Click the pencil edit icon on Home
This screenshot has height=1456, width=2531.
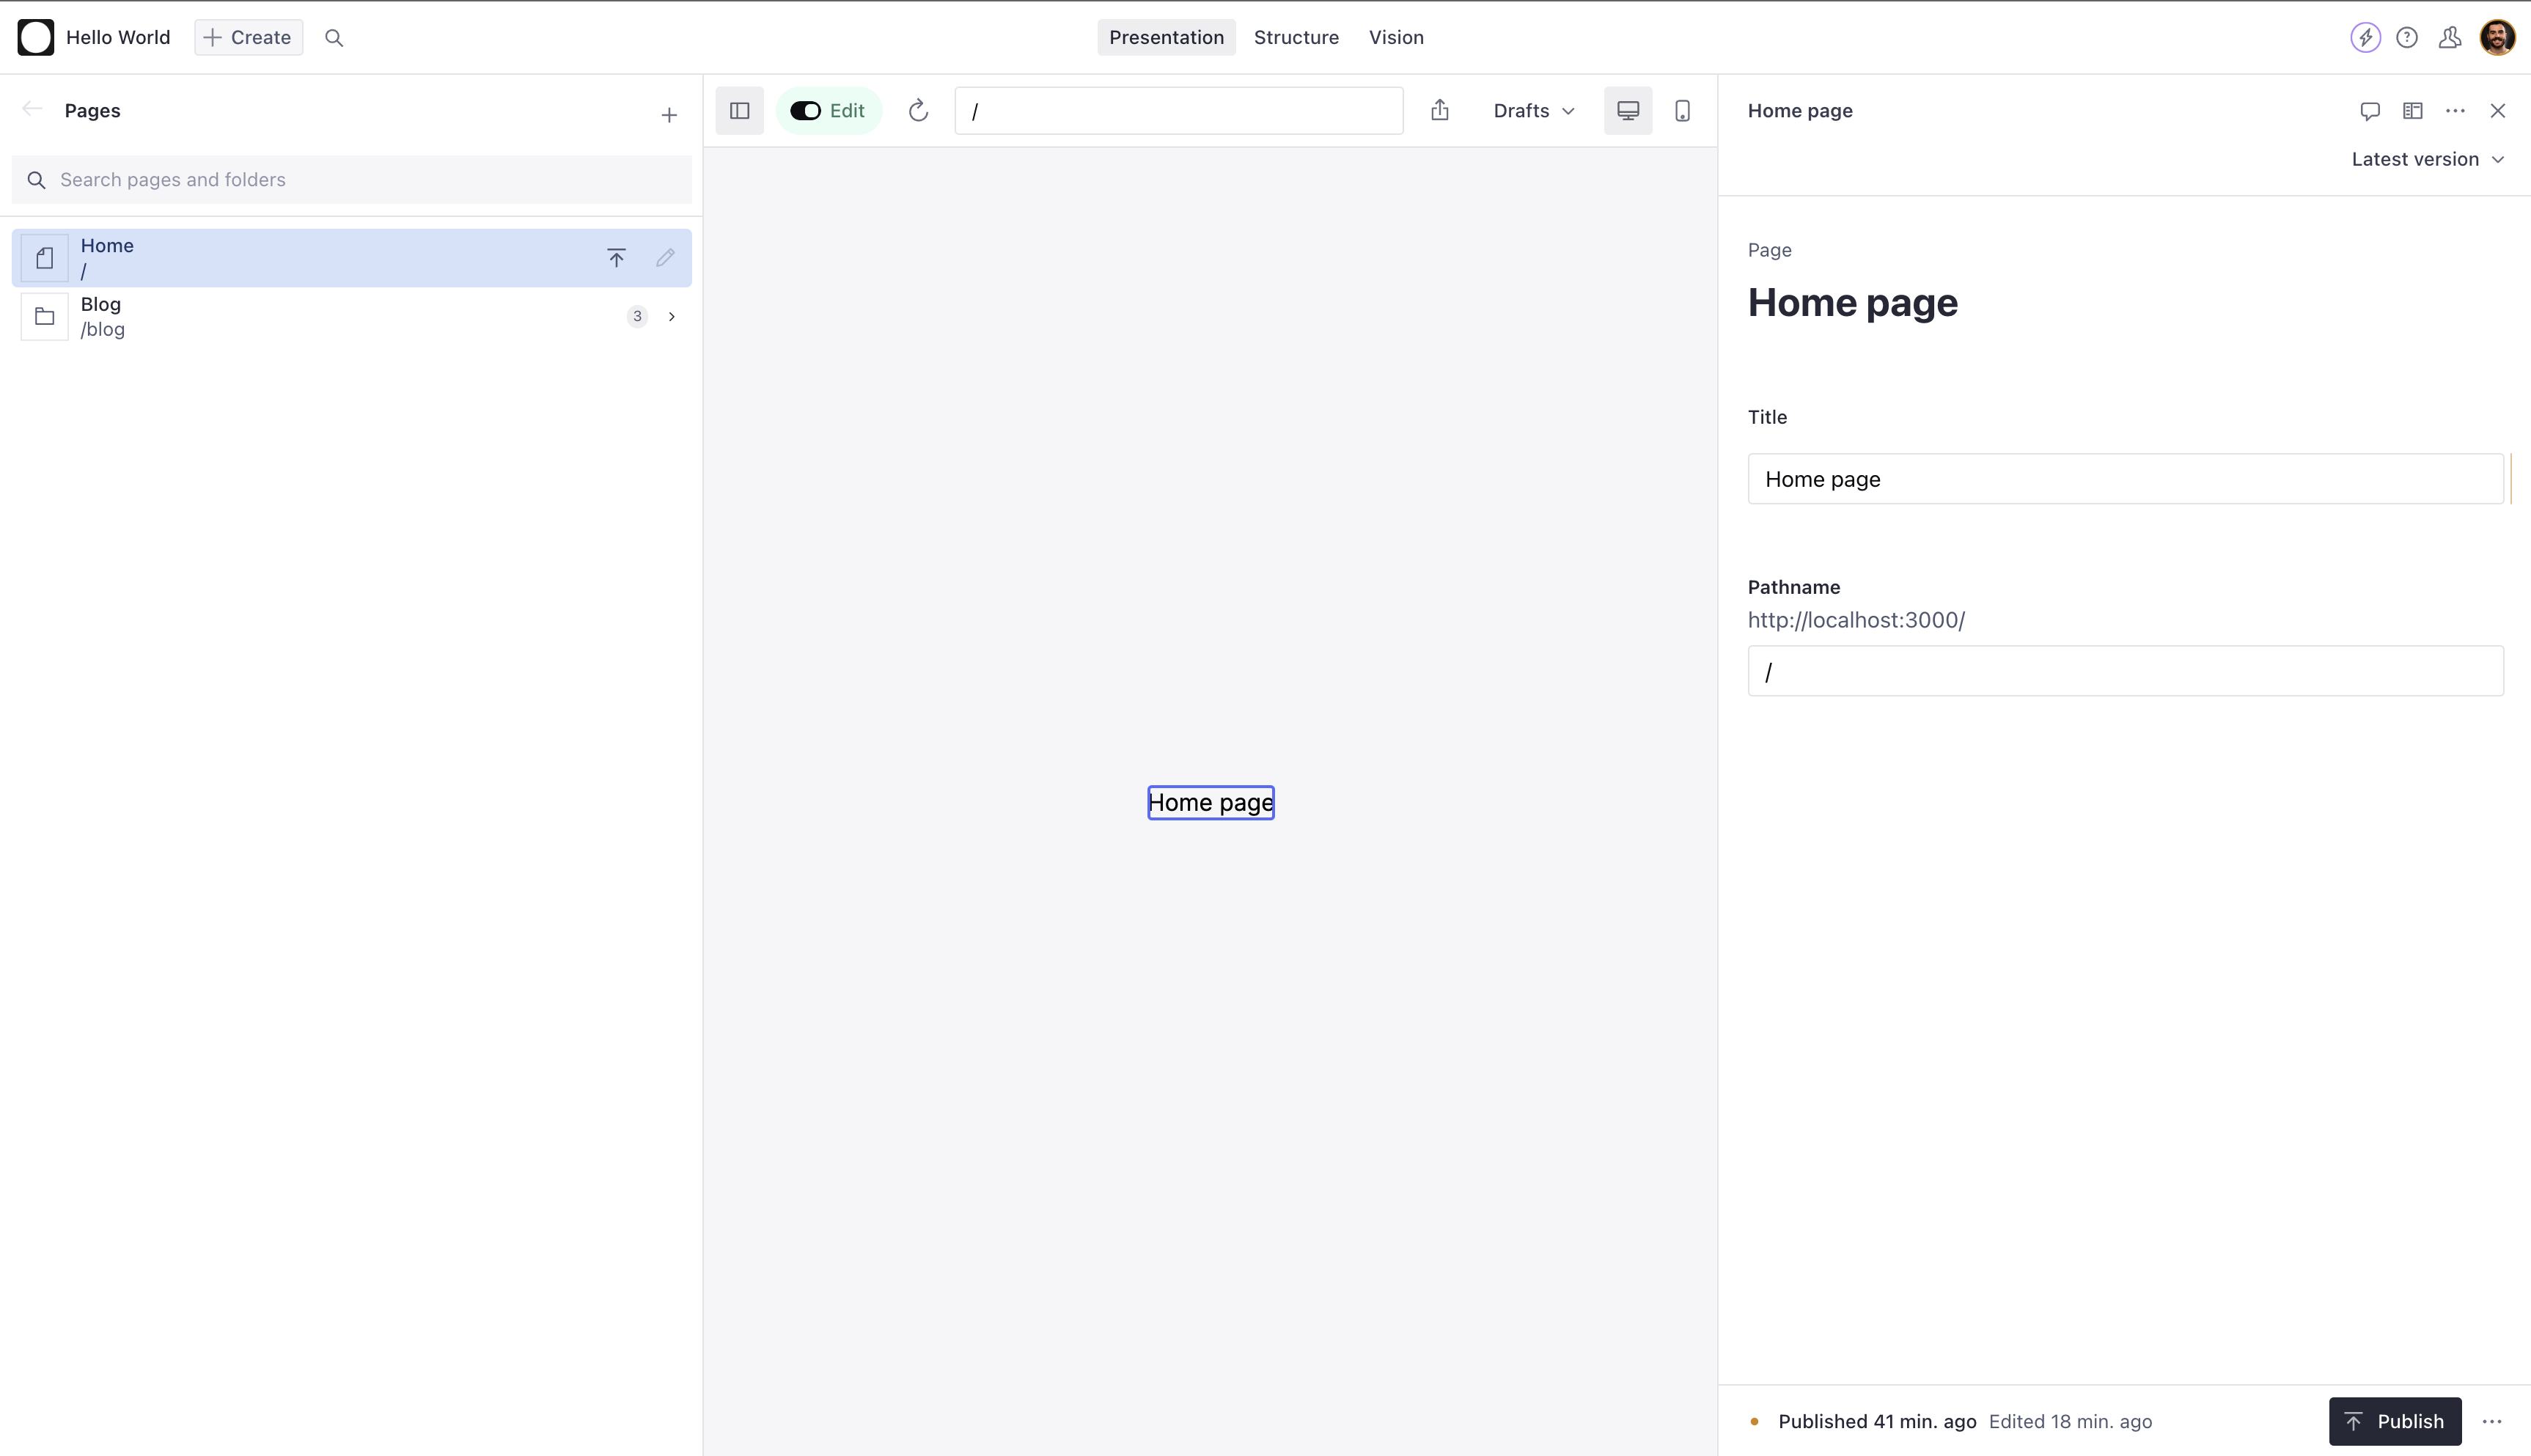coord(665,258)
